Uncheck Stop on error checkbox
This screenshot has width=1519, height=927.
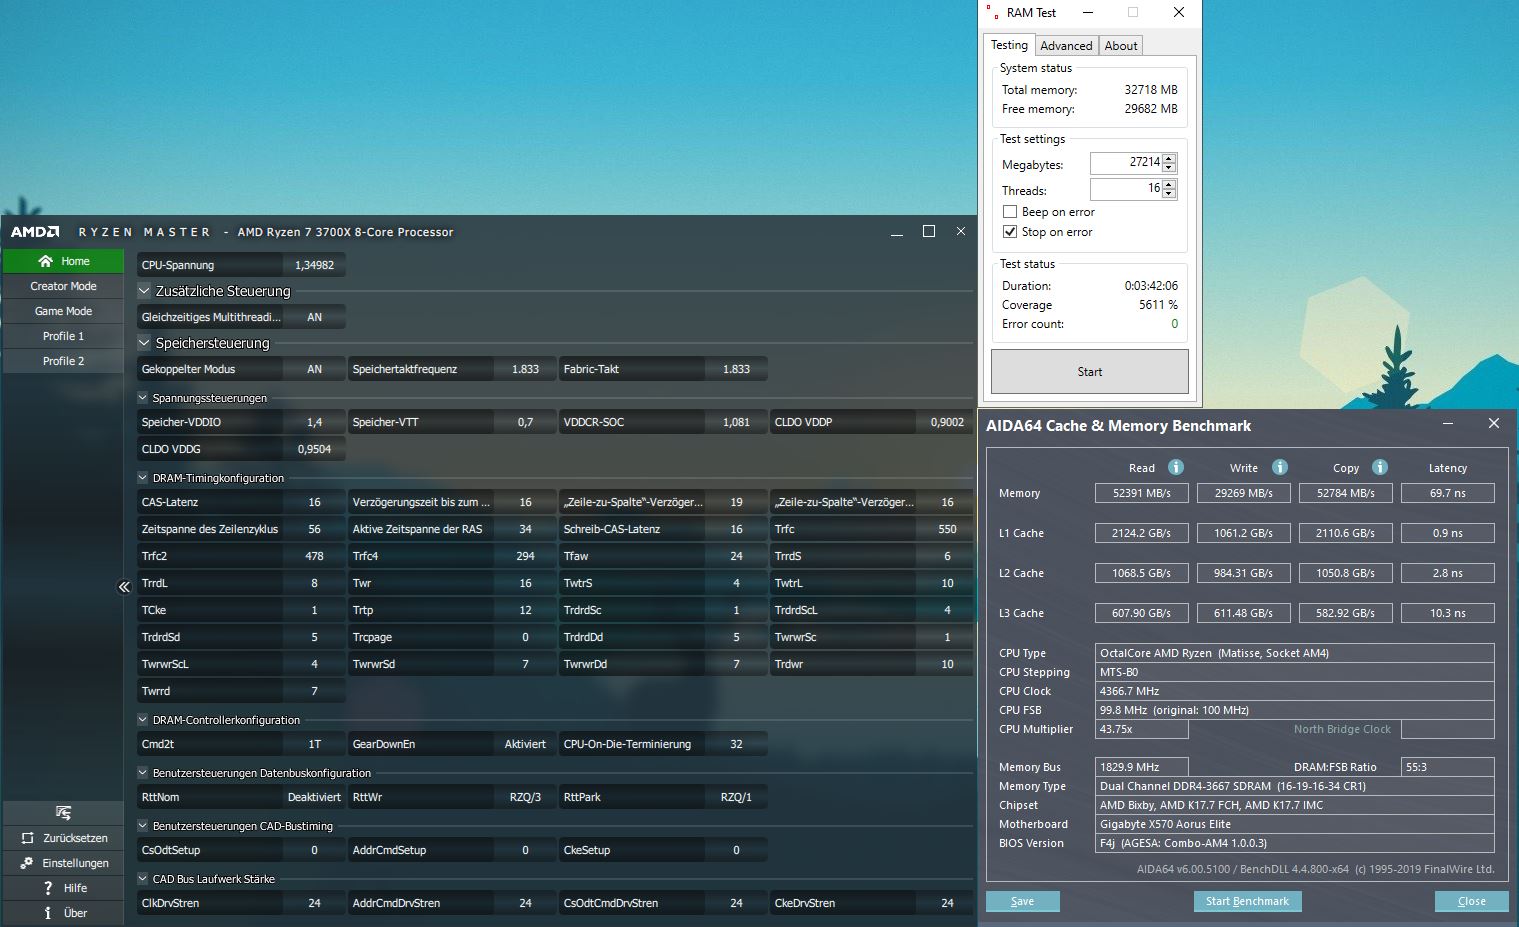pyautogui.click(x=1010, y=232)
